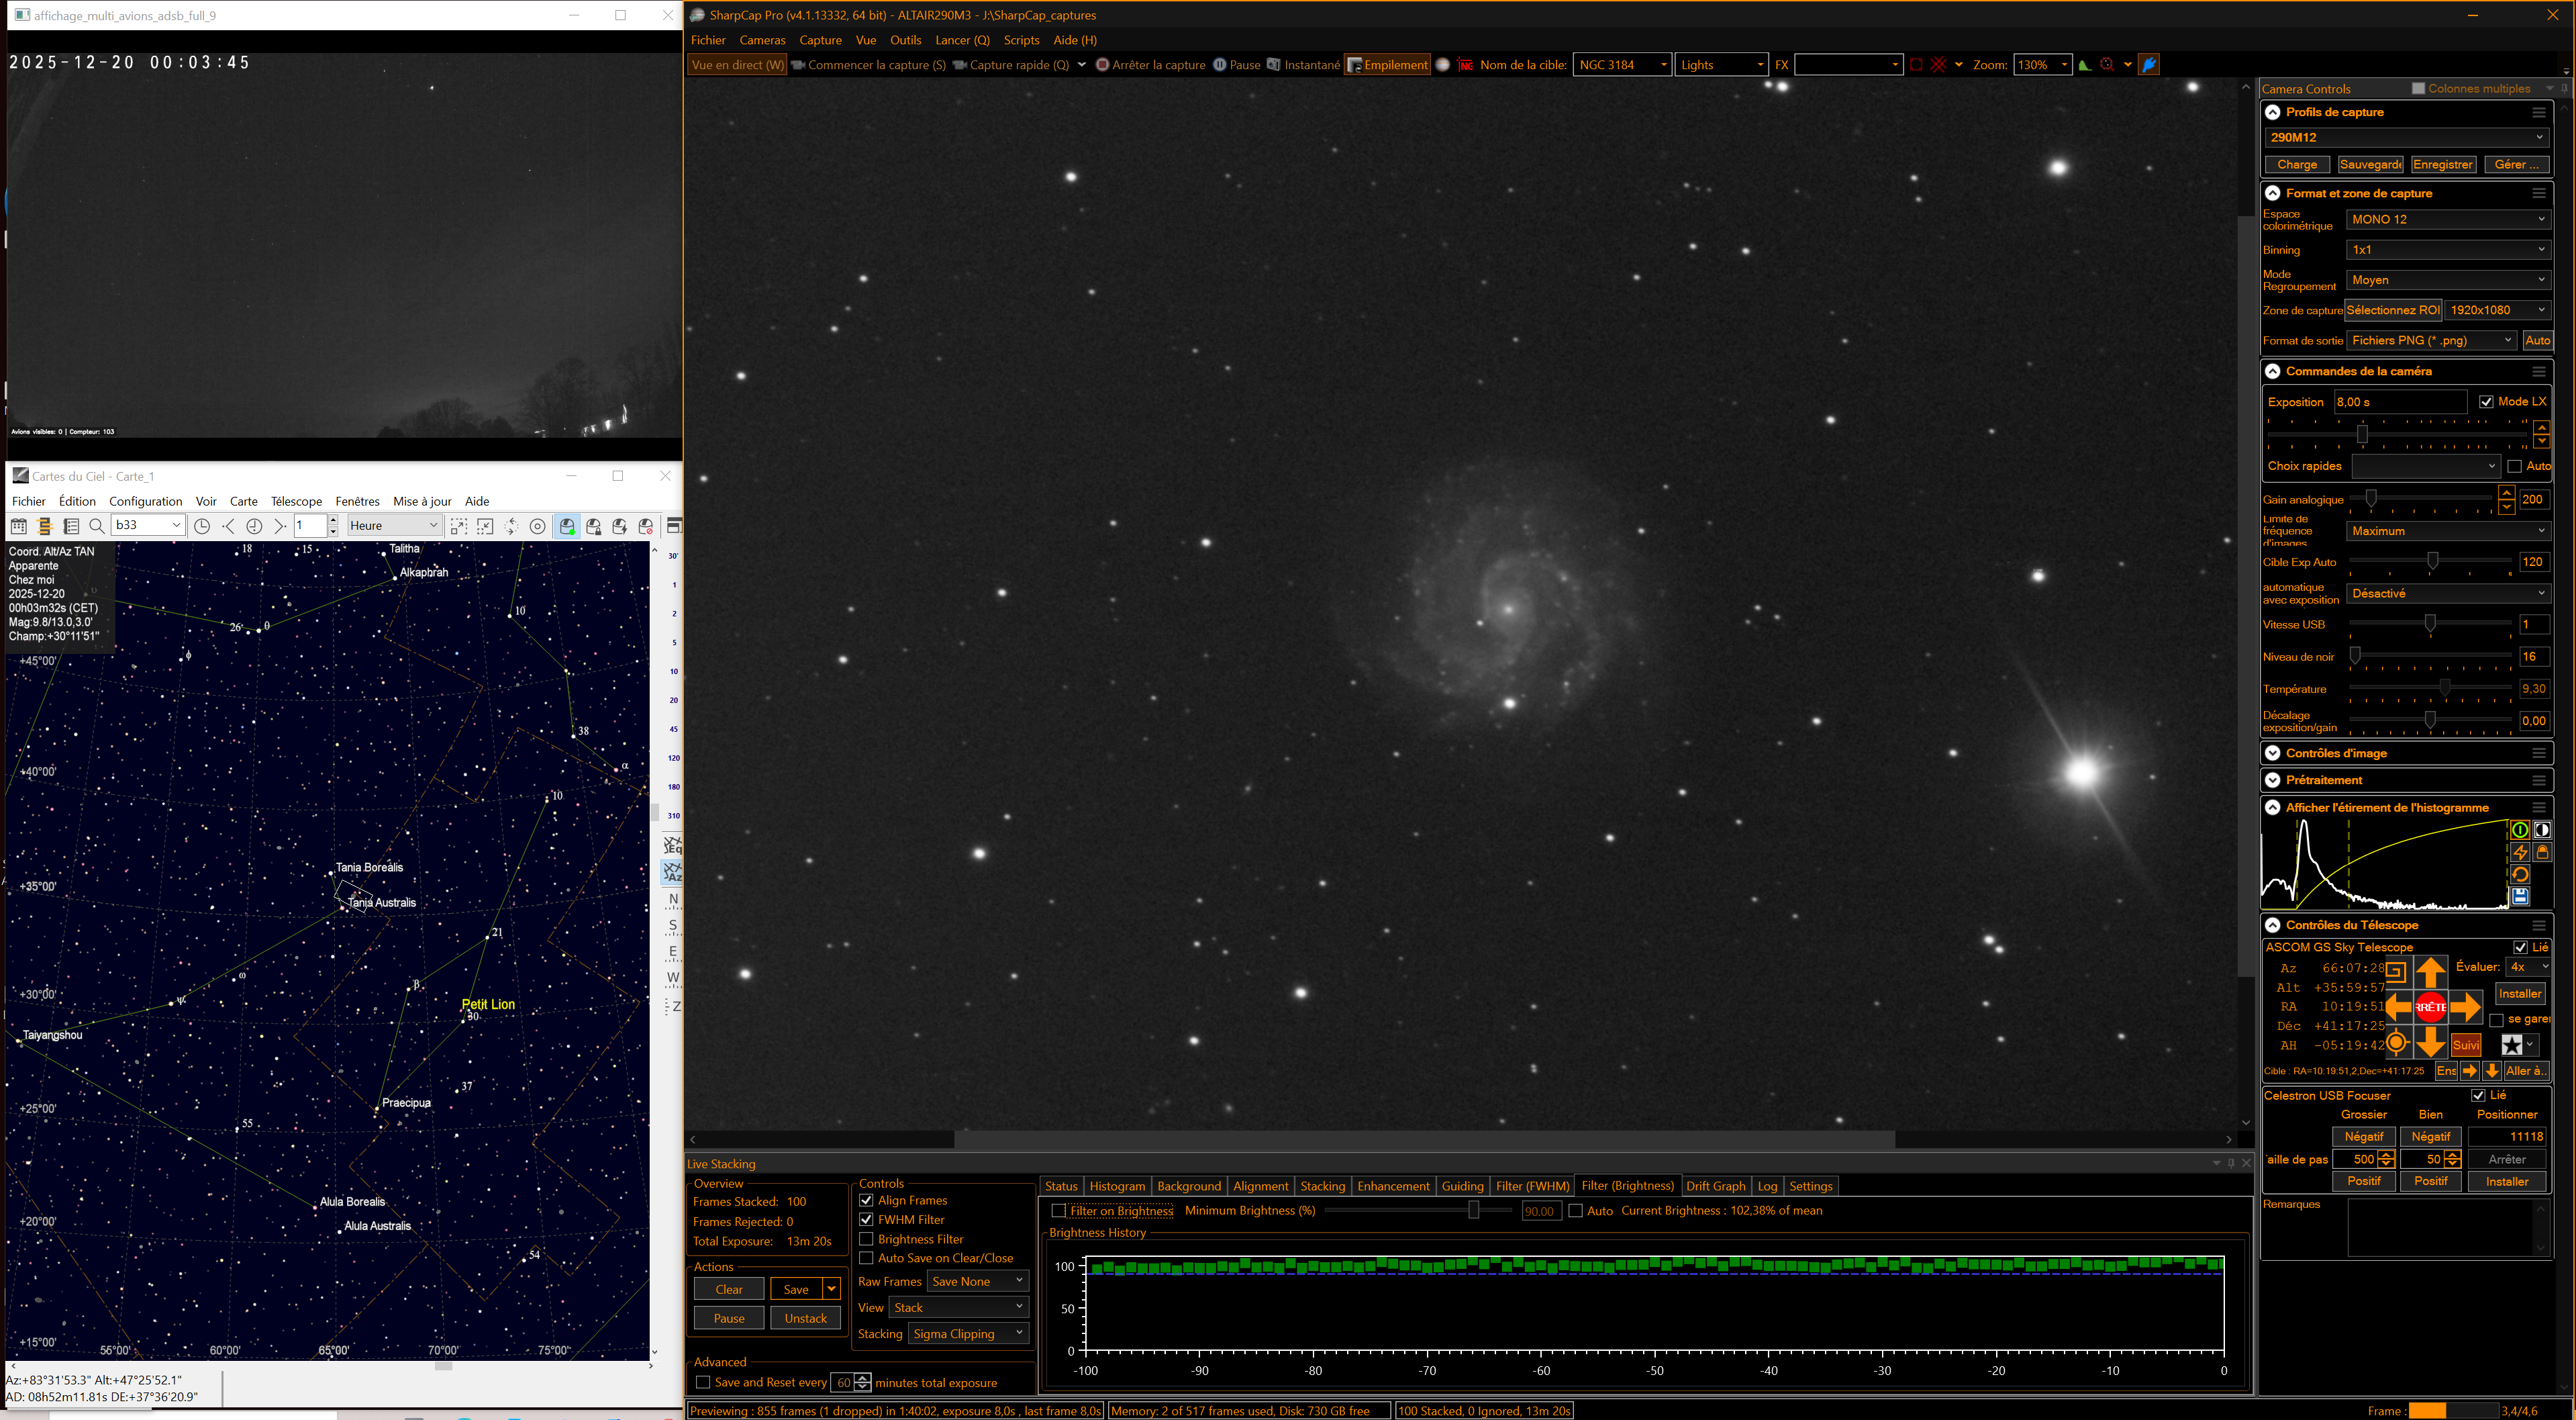Click the Sélectionnez ROI button
Viewport: 2576px width, 1420px height.
pyautogui.click(x=2393, y=310)
